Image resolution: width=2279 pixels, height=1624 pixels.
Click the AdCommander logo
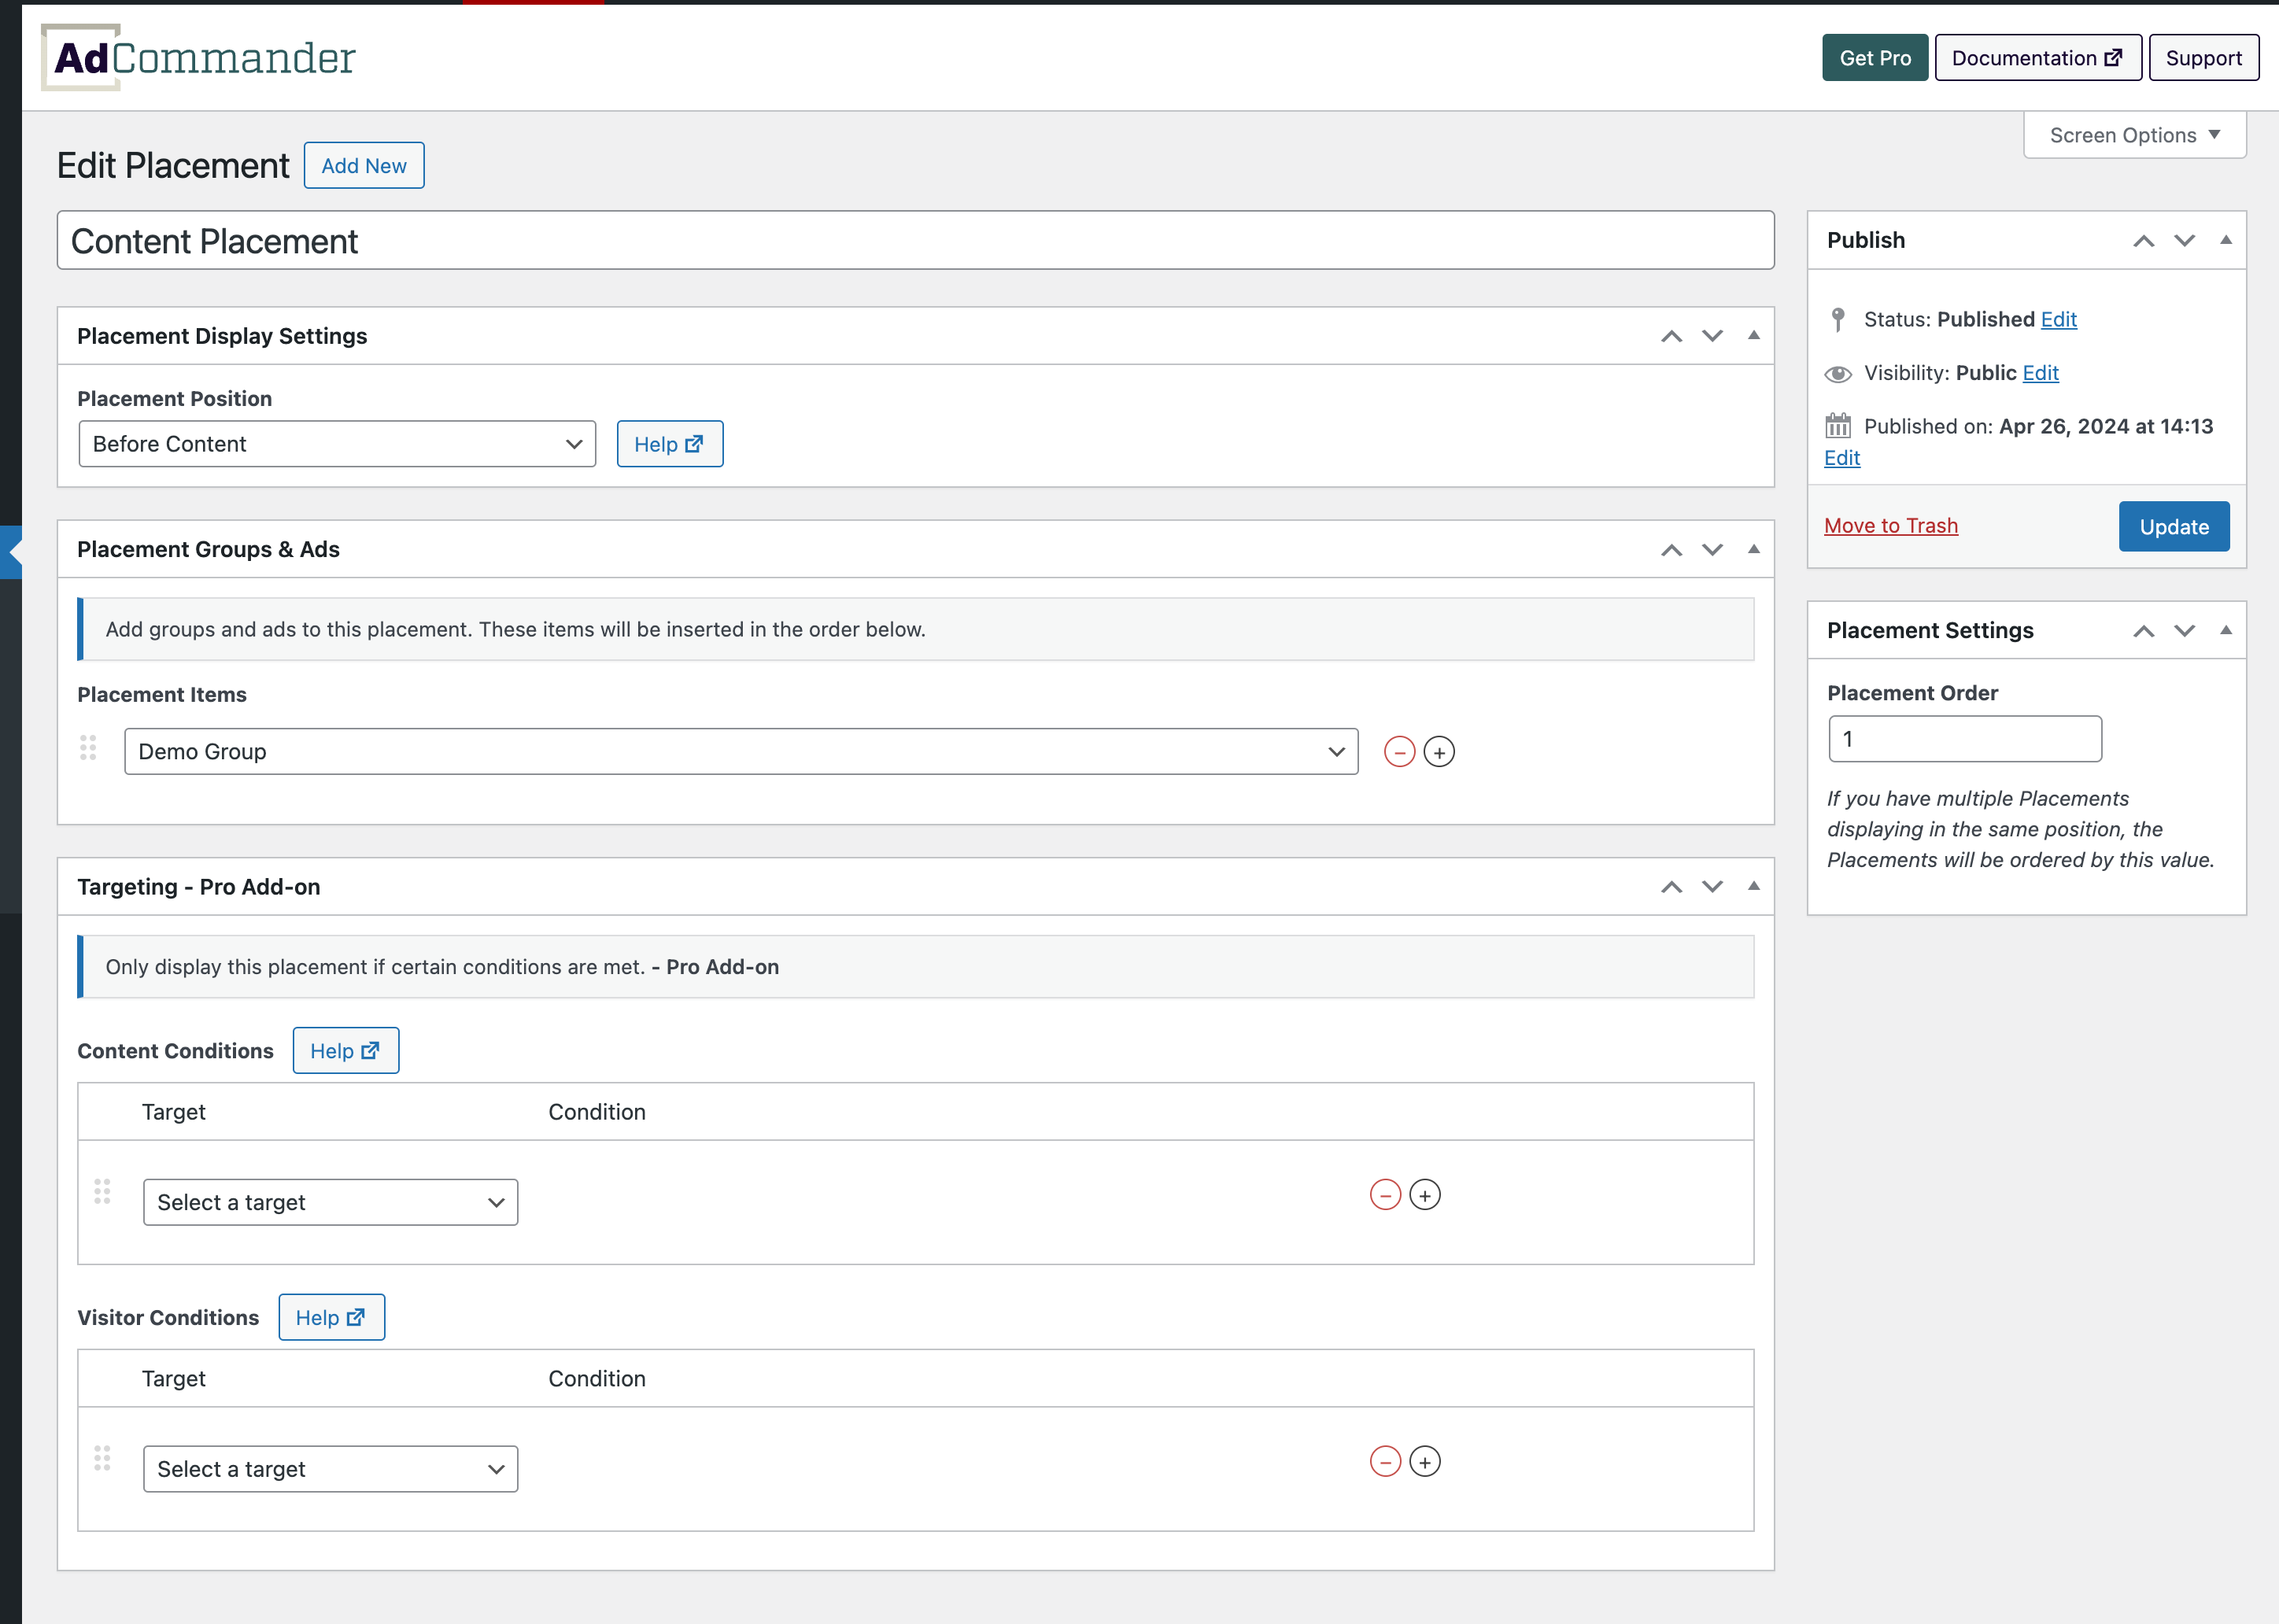(198, 57)
